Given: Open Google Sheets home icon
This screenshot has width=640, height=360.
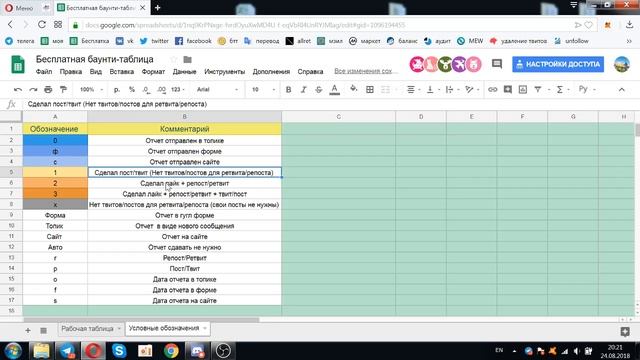Looking at the screenshot, I should [x=18, y=64].
